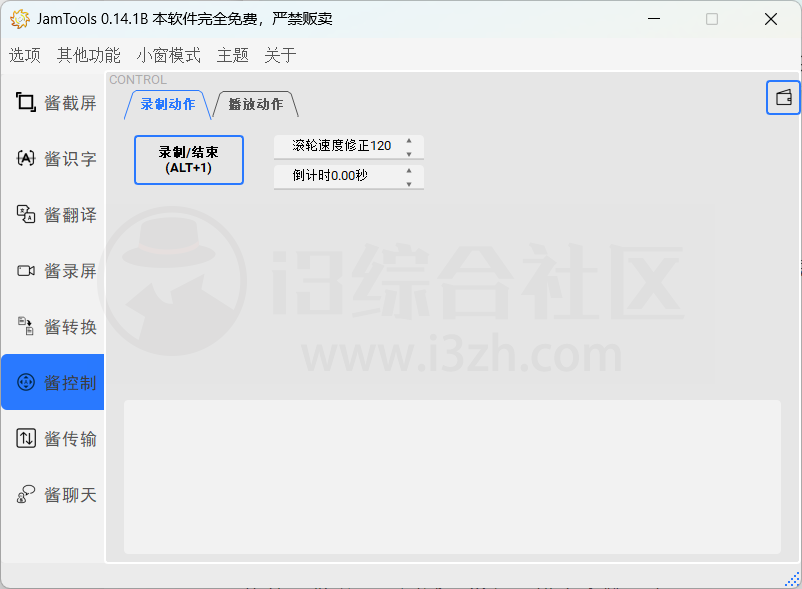Select the 酱识字 sidebar label
This screenshot has width=802, height=589.
point(71,158)
